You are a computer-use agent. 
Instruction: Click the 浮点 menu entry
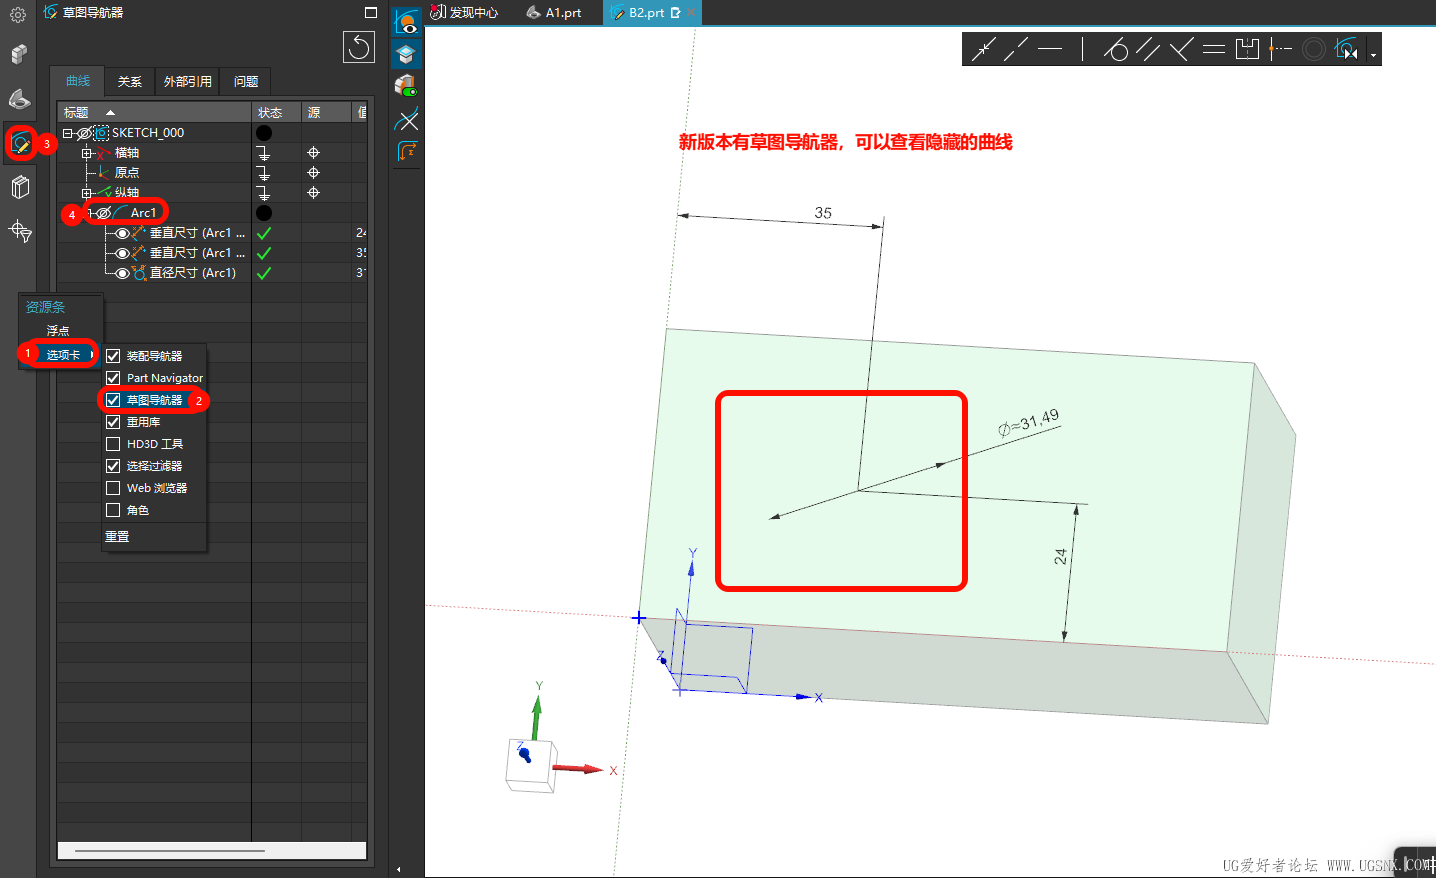coord(58,331)
